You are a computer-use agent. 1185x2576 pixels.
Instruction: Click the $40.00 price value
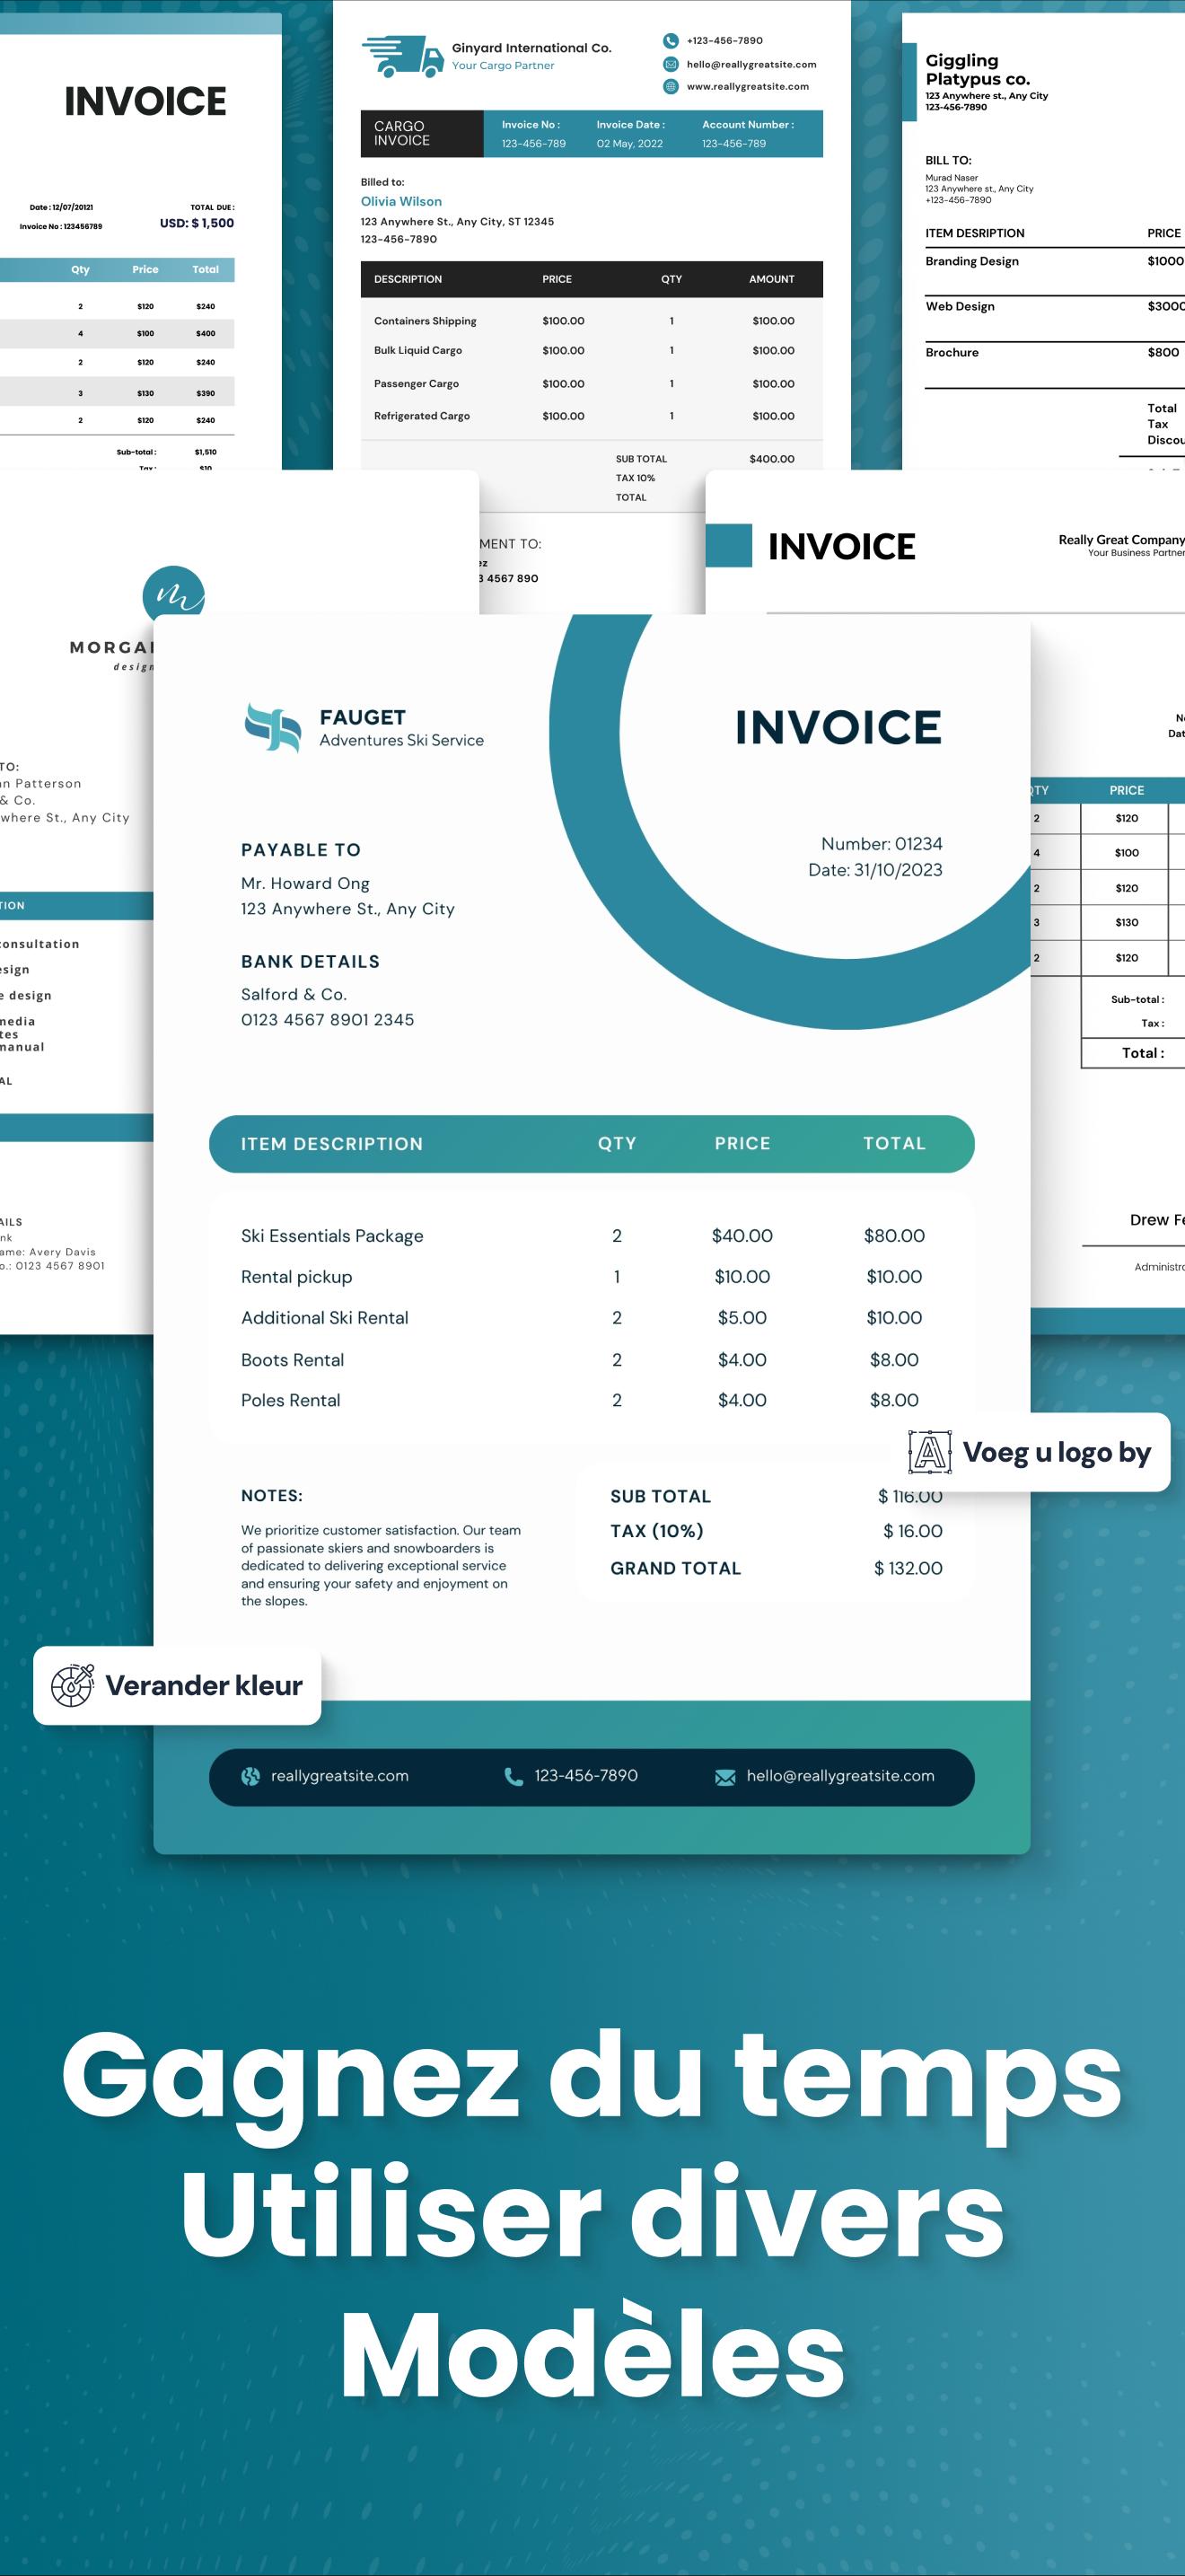(742, 1236)
